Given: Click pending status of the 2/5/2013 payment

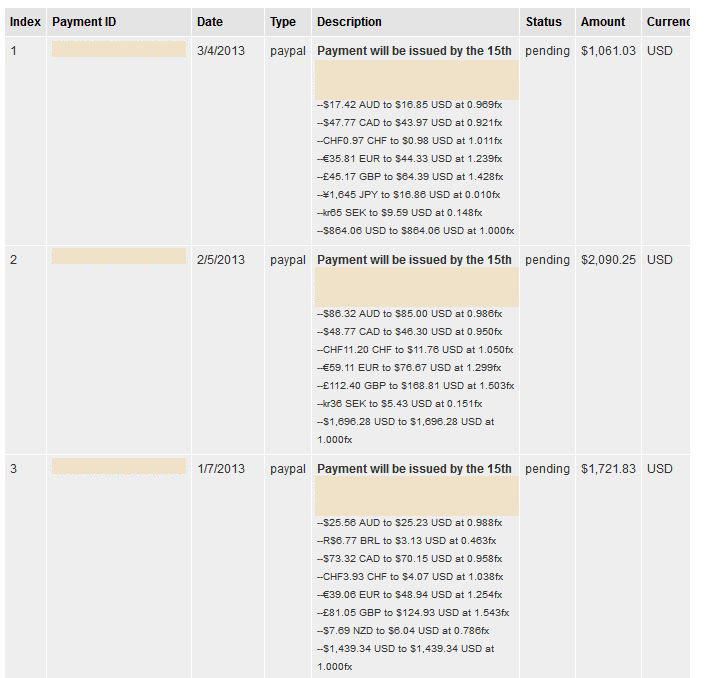Looking at the screenshot, I should [x=547, y=260].
